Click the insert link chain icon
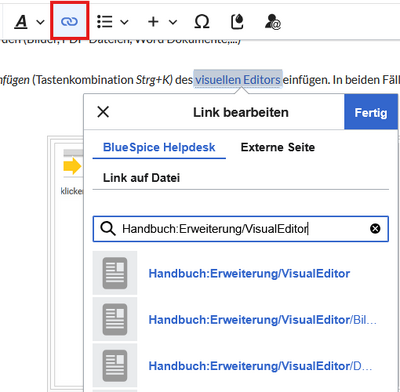The image size is (400, 392). click(x=69, y=22)
